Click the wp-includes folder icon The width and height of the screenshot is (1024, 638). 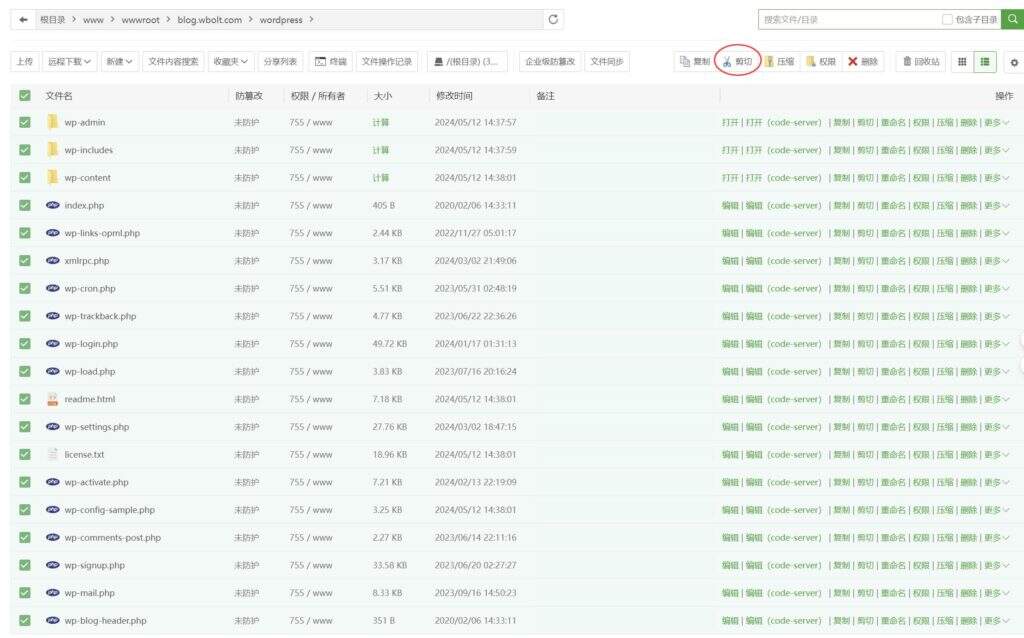pyautogui.click(x=52, y=150)
